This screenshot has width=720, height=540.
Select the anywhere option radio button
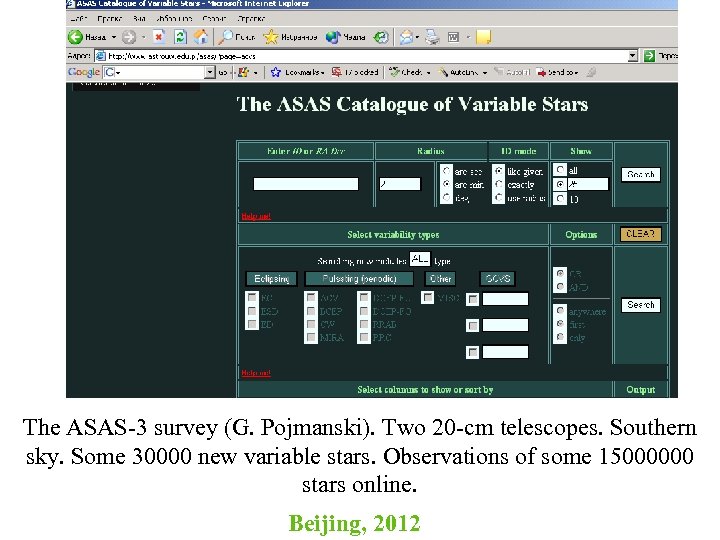(560, 311)
